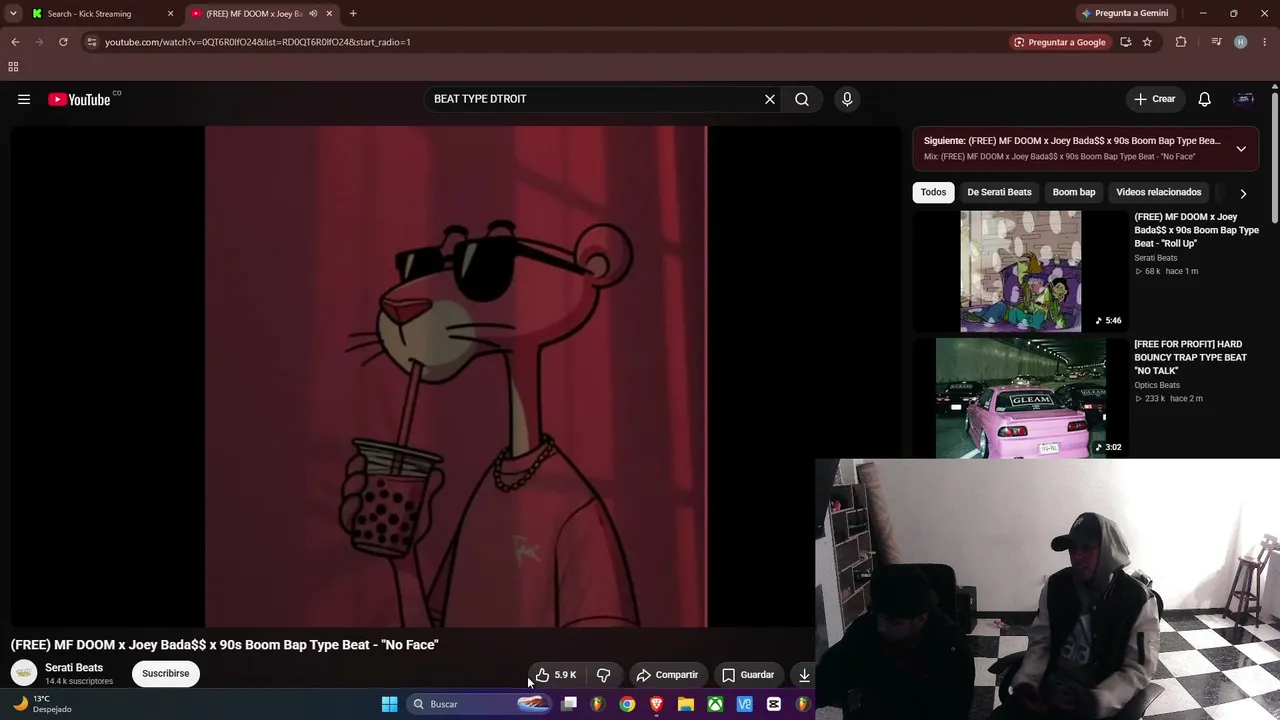Select the Todos filter chip
This screenshot has width=1280, height=720.
[x=933, y=192]
